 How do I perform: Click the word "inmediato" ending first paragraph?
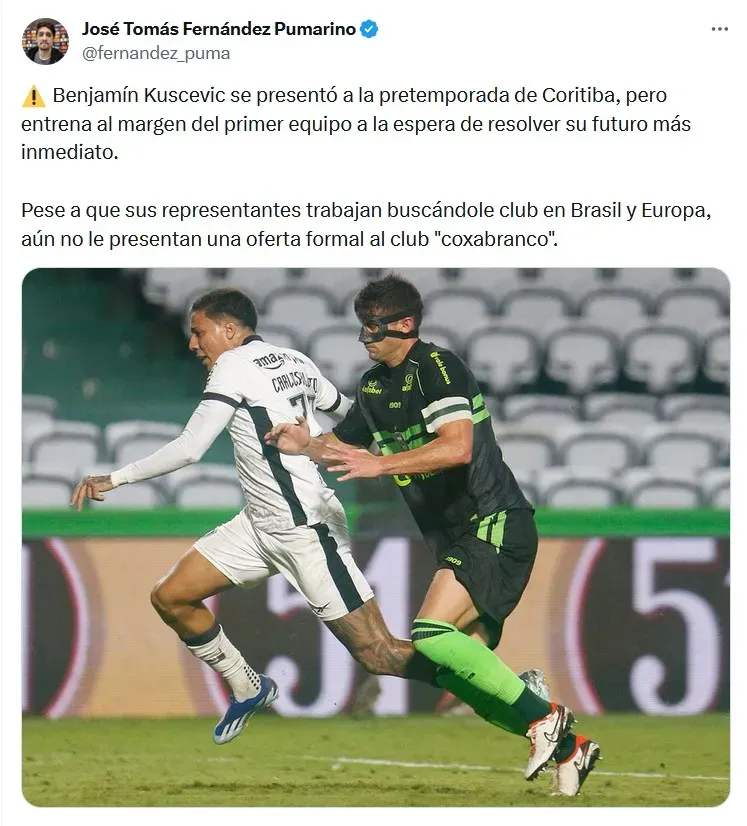pyautogui.click(x=68, y=153)
